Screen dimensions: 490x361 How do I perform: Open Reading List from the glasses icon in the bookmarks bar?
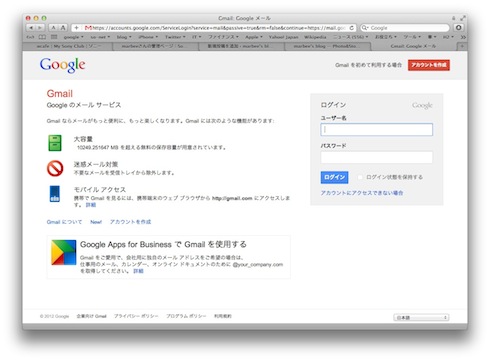coord(30,37)
